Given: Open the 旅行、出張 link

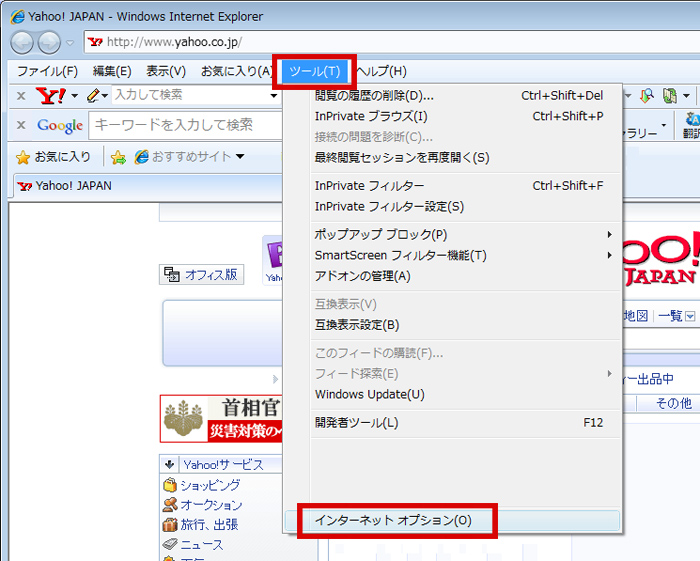Looking at the screenshot, I should (x=209, y=524).
